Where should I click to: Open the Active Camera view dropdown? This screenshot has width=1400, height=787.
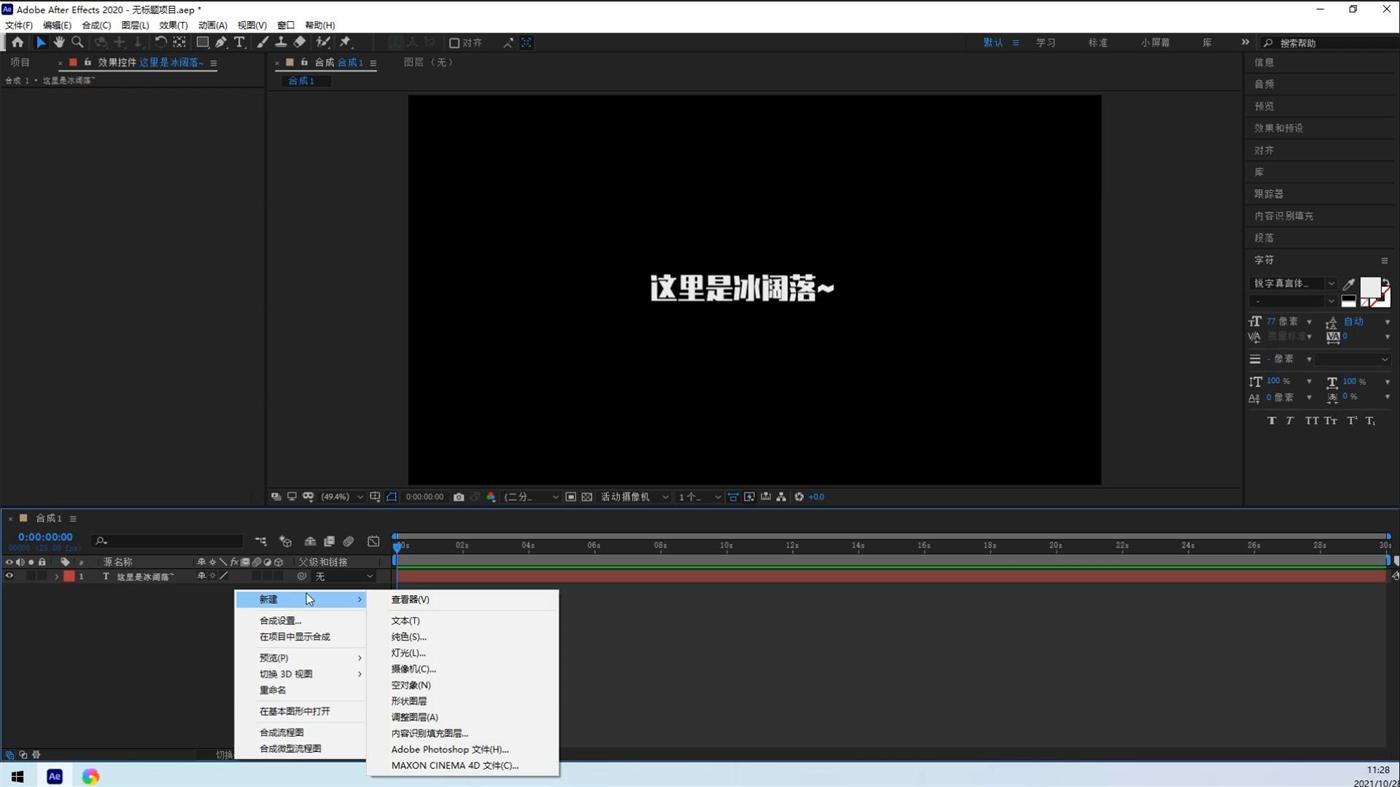tap(661, 496)
